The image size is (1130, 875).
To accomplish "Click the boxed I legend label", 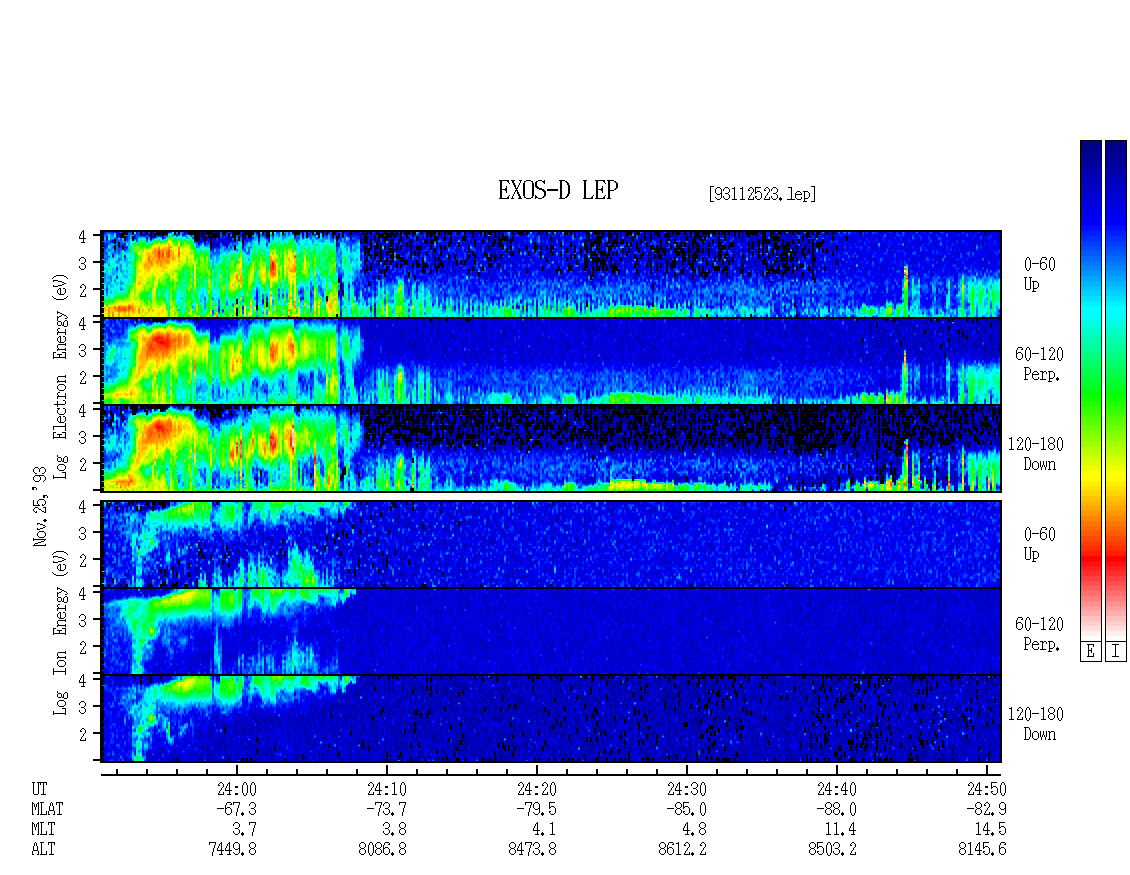I will pos(1116,651).
